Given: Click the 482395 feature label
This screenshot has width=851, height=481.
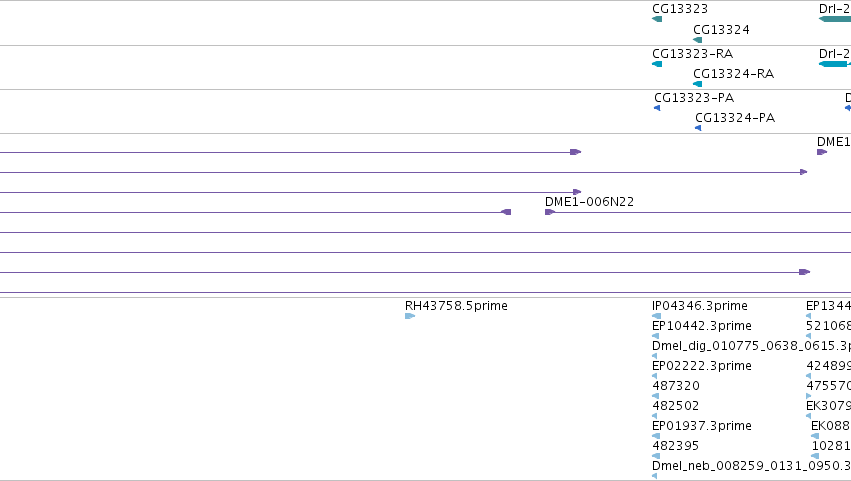Looking at the screenshot, I should click(x=676, y=446).
